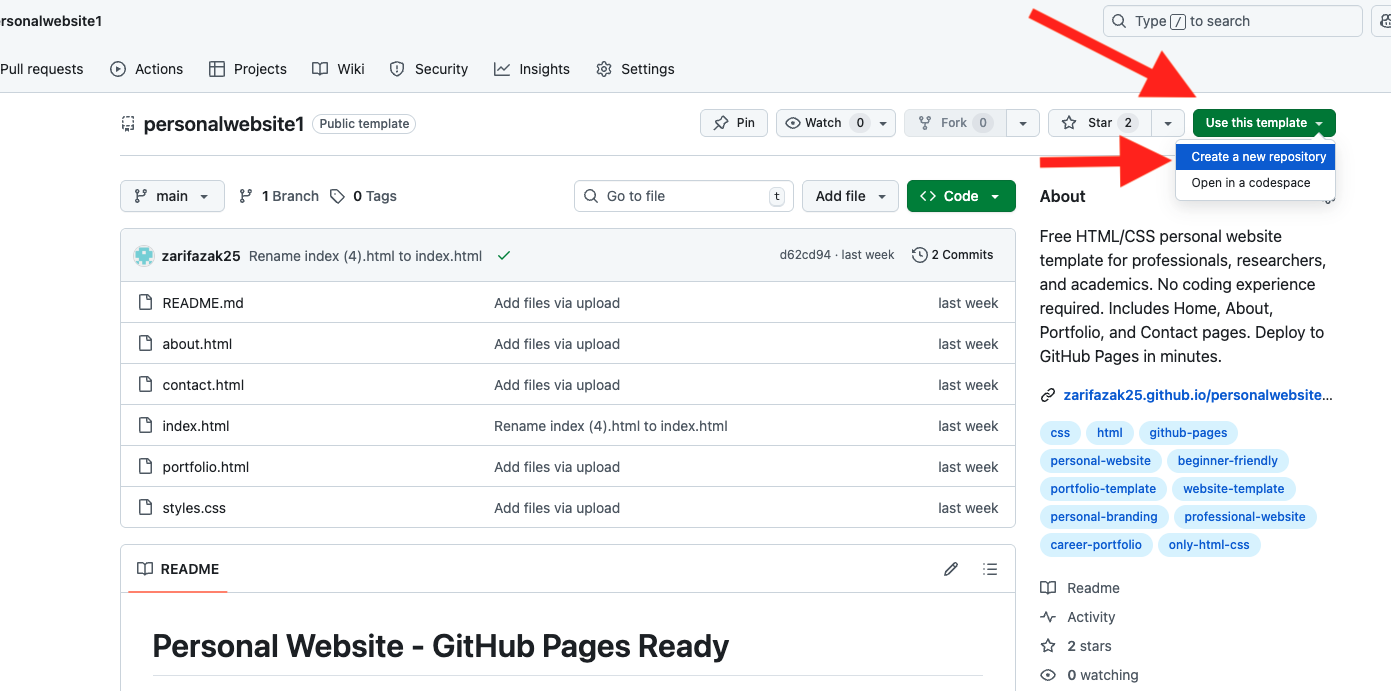Click the "Type / to search" field
This screenshot has height=691, width=1391.
(1232, 20)
